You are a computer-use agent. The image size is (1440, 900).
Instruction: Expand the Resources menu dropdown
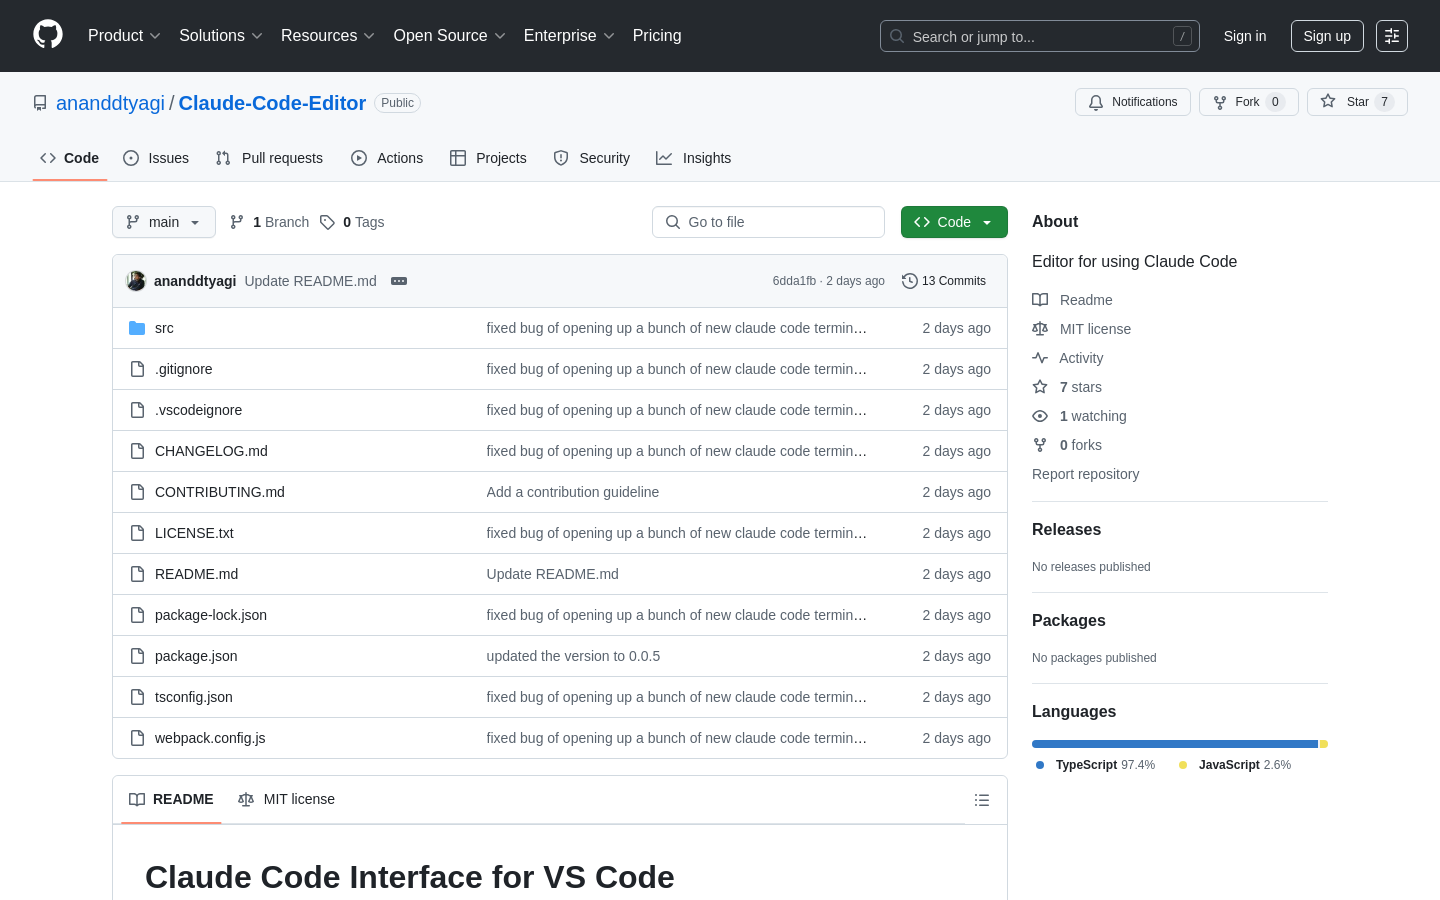[328, 36]
